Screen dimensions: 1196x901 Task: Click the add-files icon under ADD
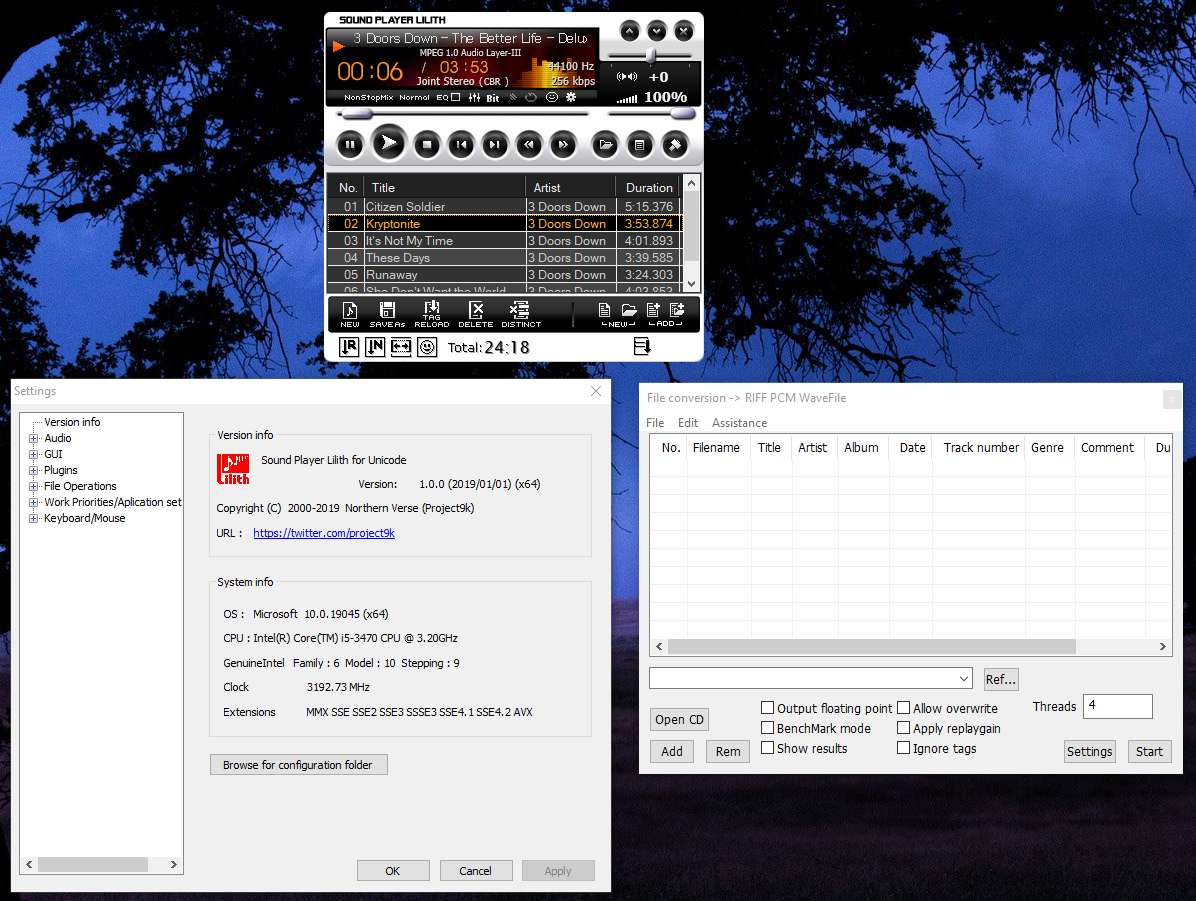tap(654, 310)
